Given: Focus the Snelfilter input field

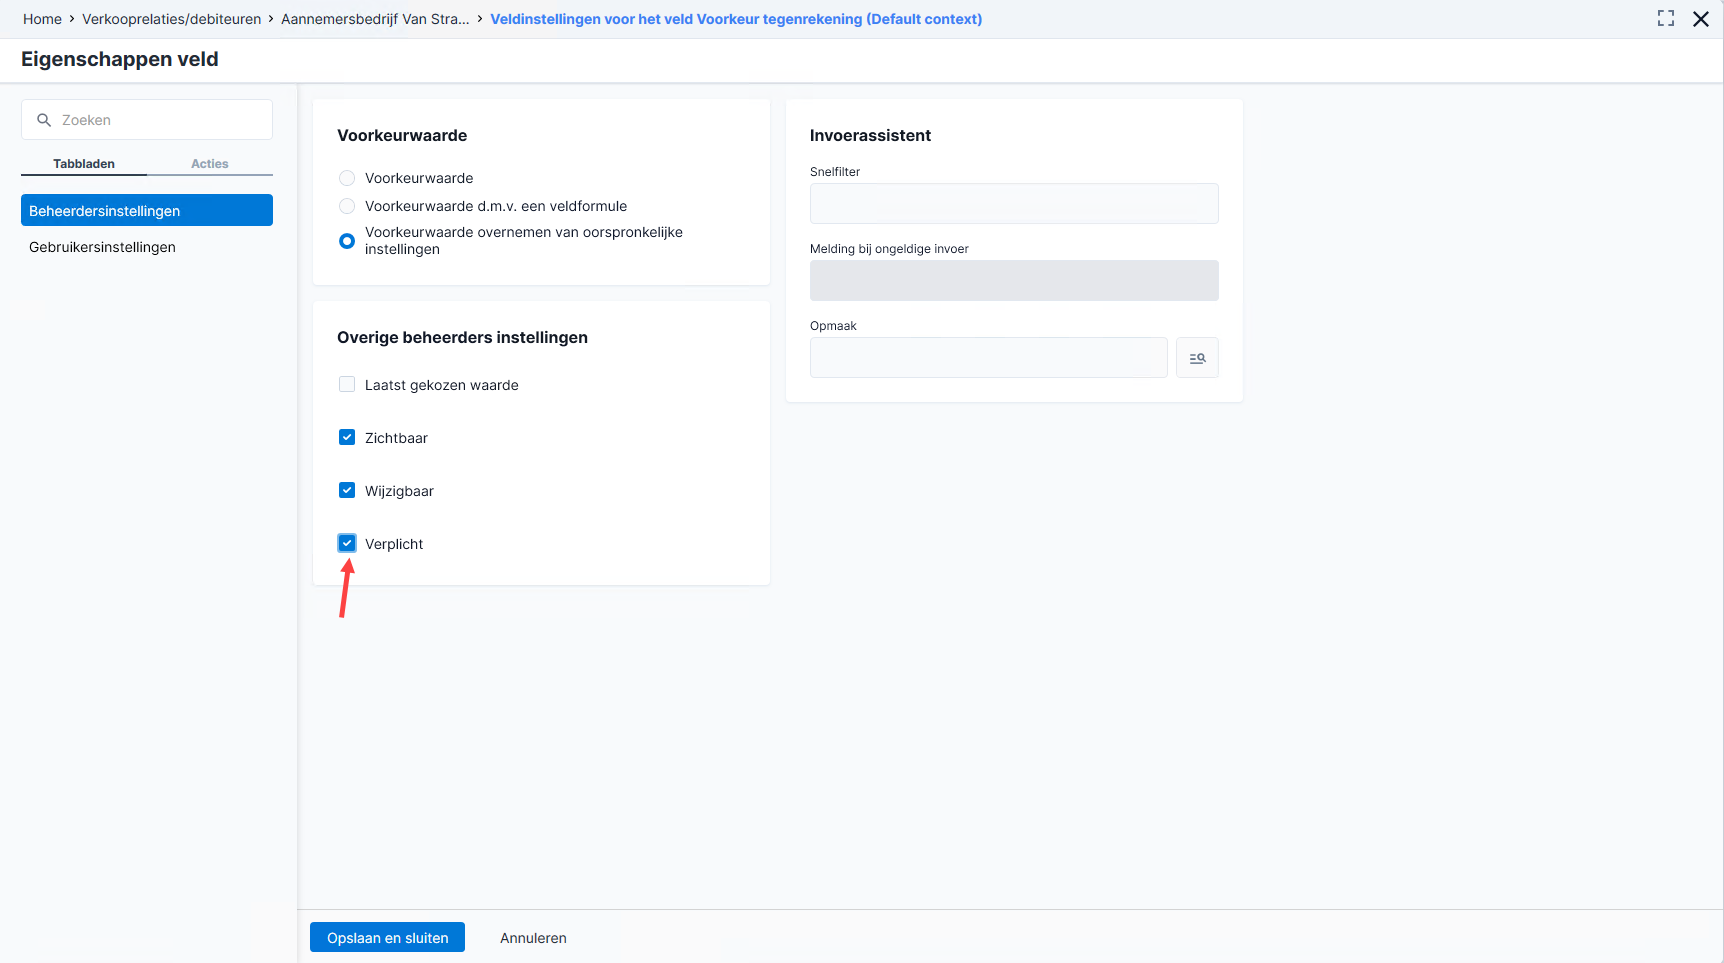Looking at the screenshot, I should pyautogui.click(x=1014, y=203).
